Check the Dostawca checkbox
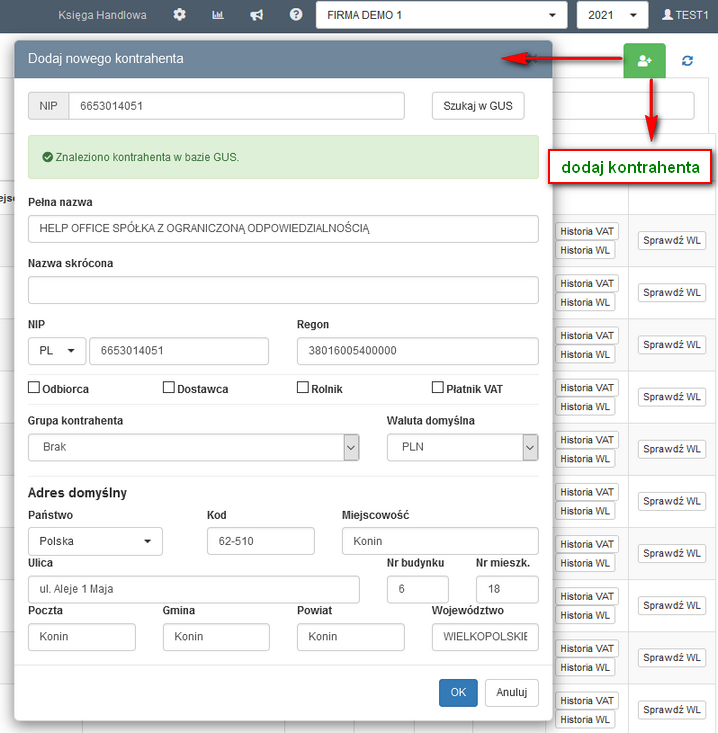 [x=168, y=388]
